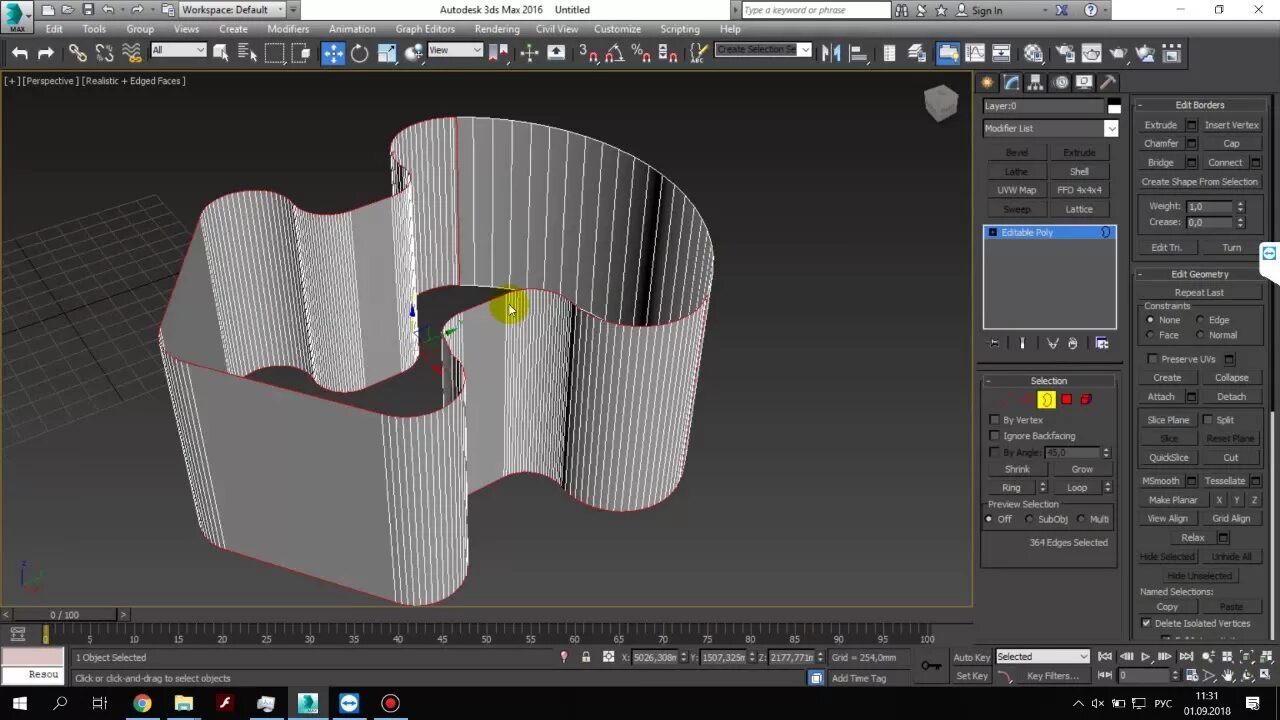This screenshot has height=720, width=1280.
Task: Enable Ignore Backfacing checkbox
Action: pos(994,436)
